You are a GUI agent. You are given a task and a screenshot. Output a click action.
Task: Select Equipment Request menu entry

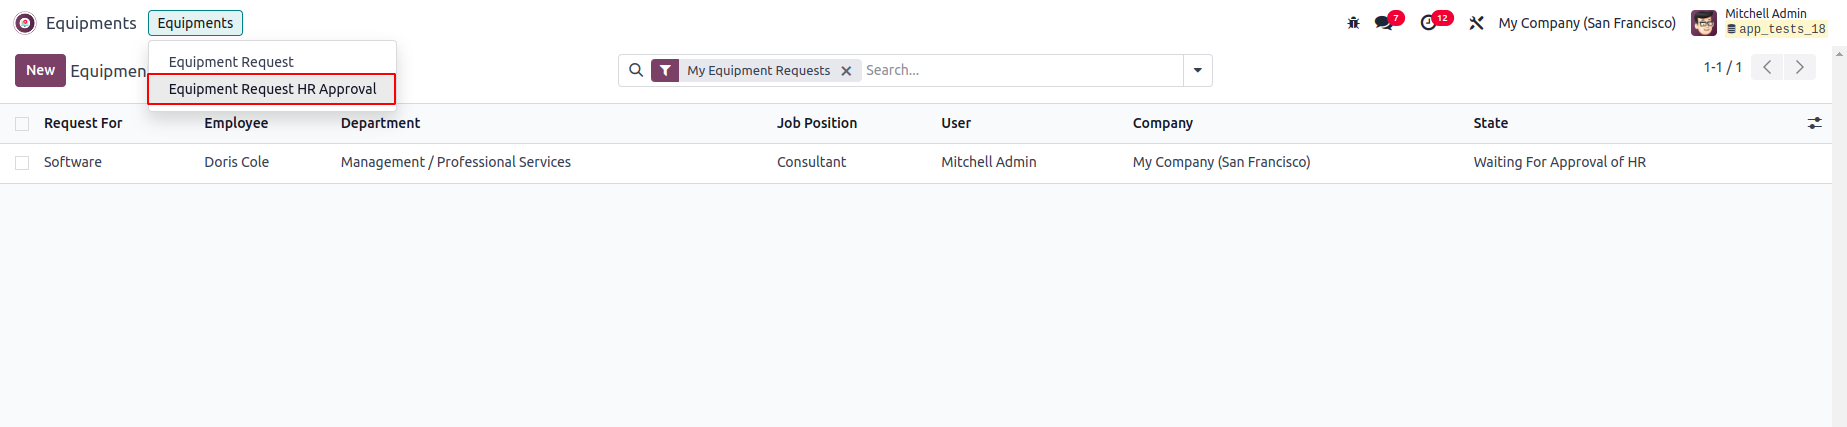pos(231,62)
